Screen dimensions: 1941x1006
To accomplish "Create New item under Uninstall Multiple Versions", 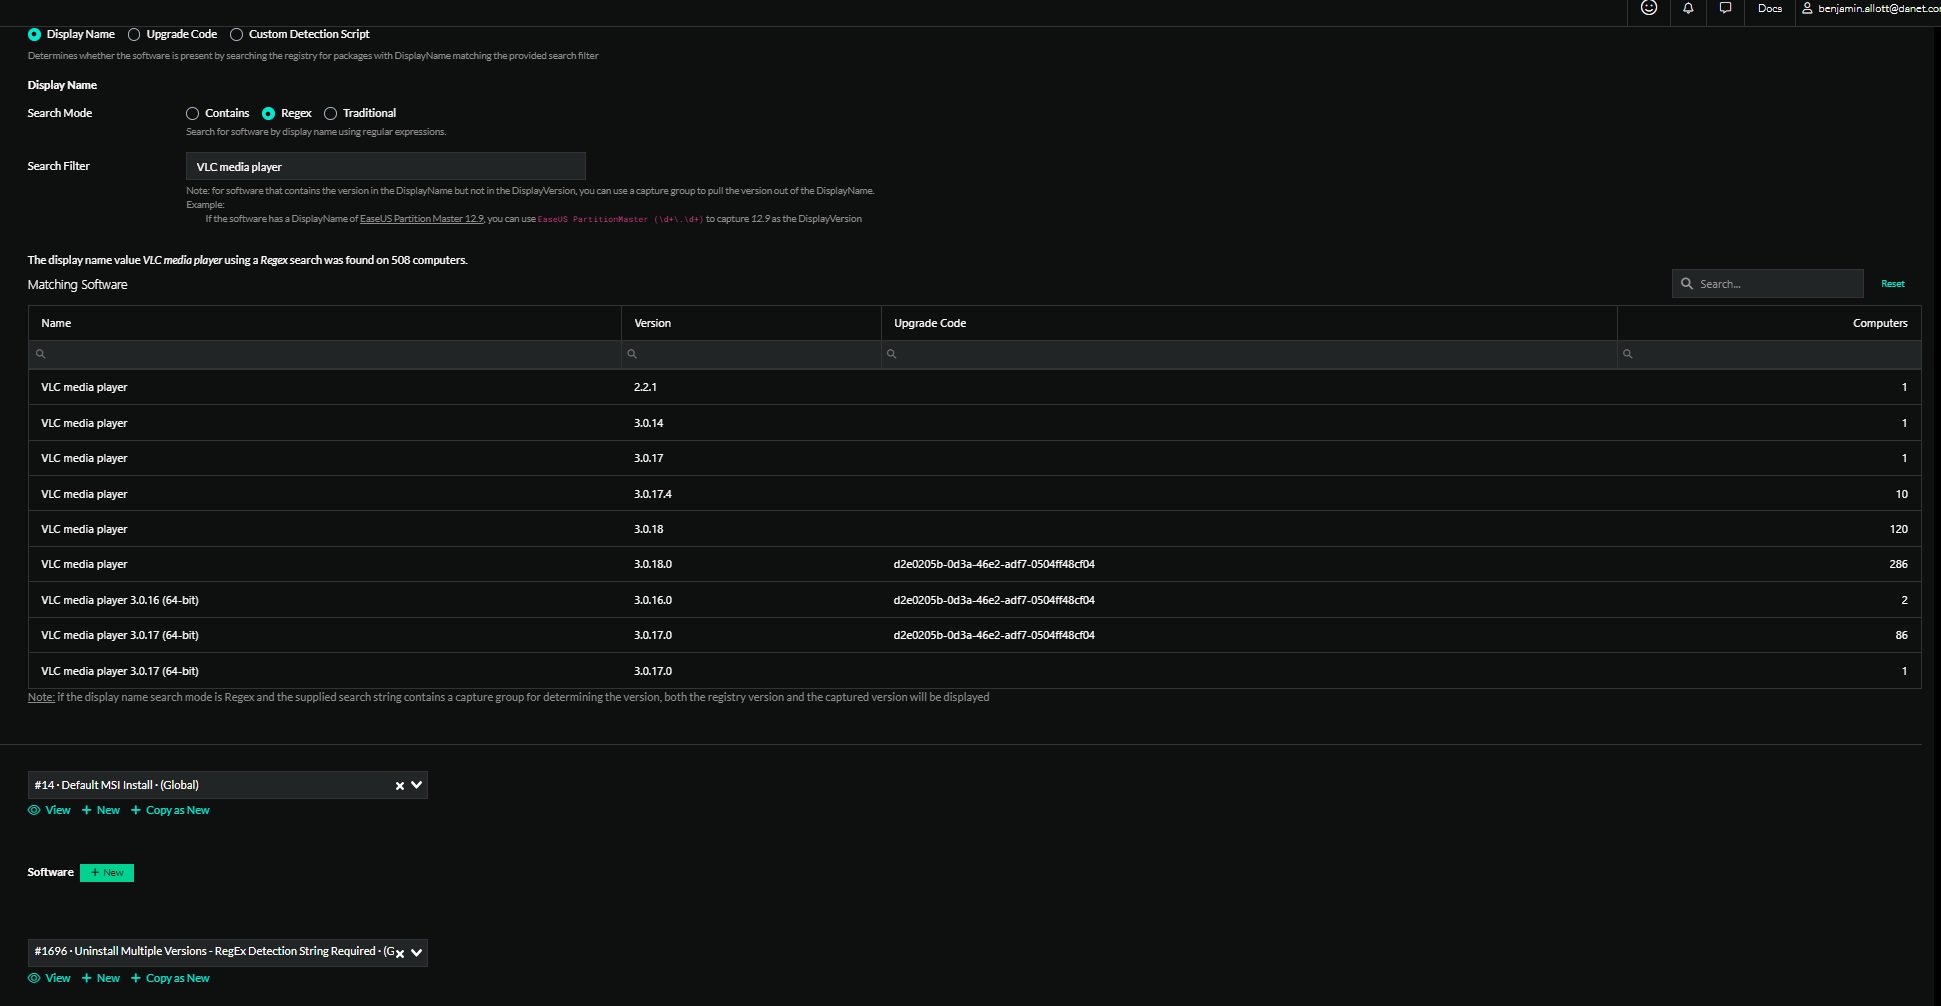I will click(101, 978).
